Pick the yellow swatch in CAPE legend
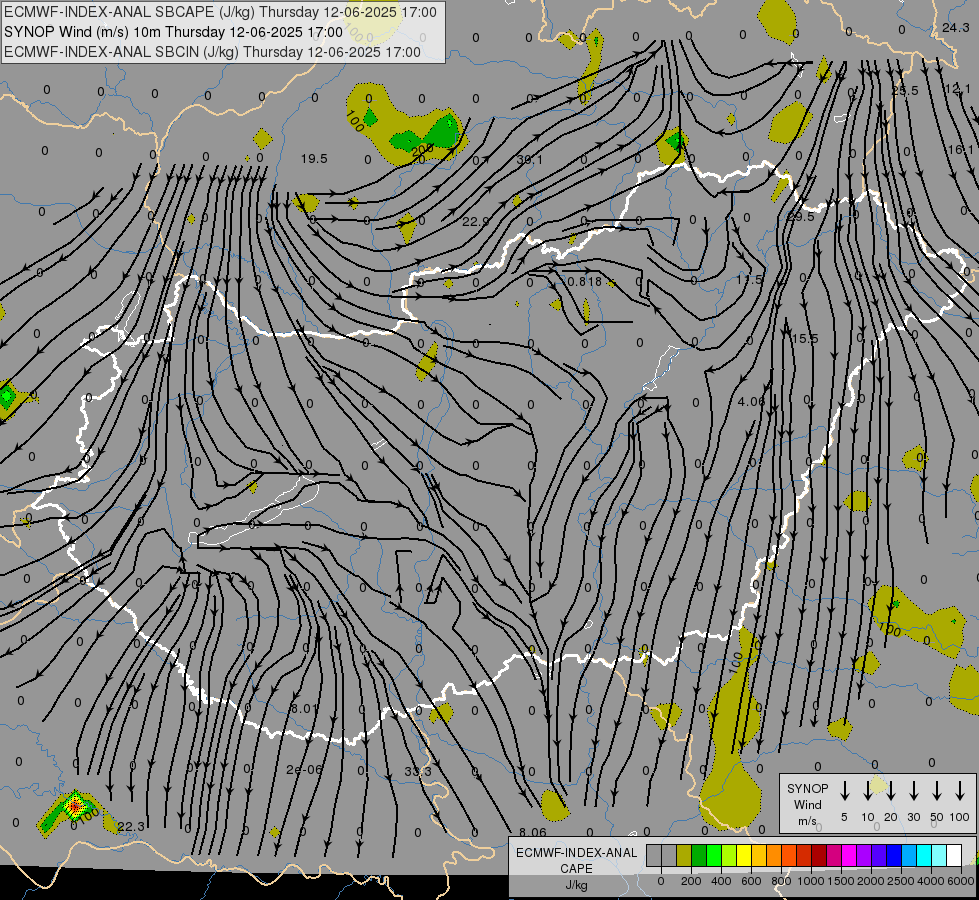Screen dimensions: 979x900 pyautogui.click(x=744, y=856)
